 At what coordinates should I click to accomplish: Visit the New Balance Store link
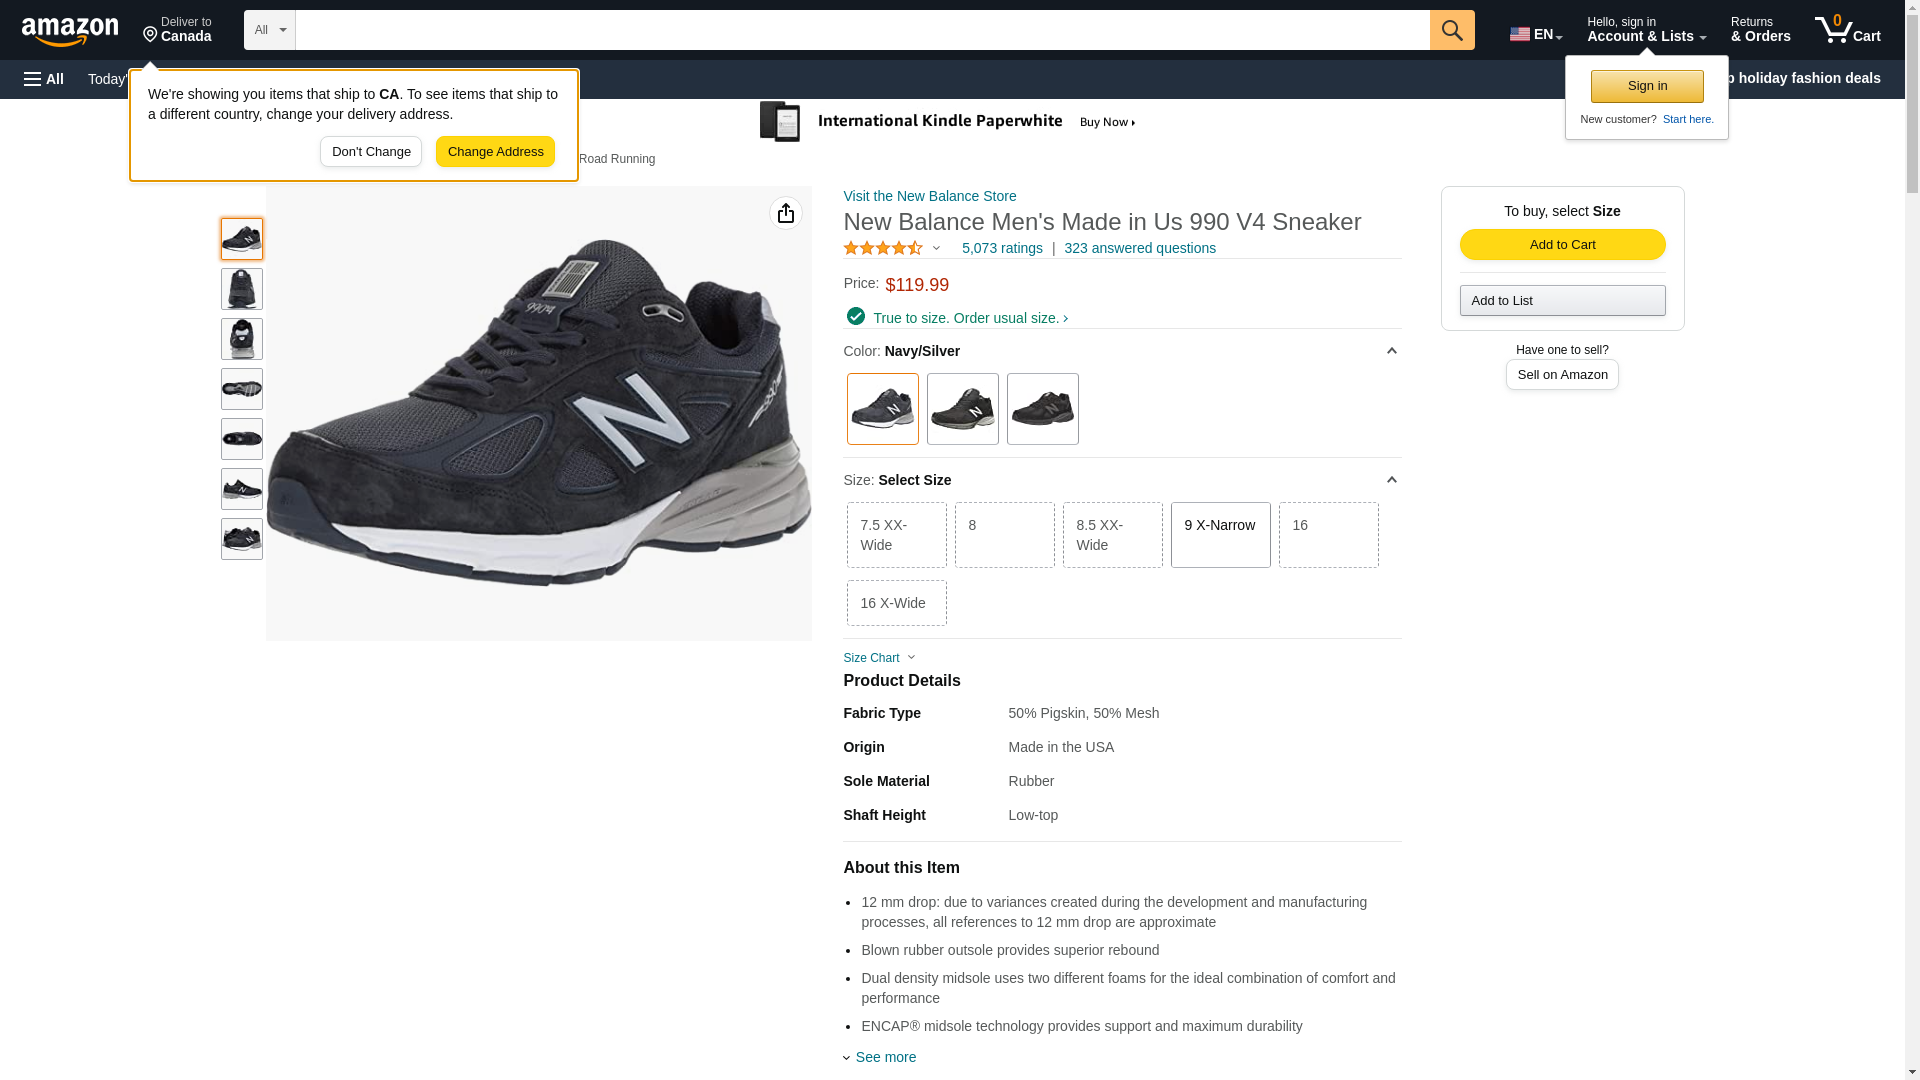(x=929, y=196)
